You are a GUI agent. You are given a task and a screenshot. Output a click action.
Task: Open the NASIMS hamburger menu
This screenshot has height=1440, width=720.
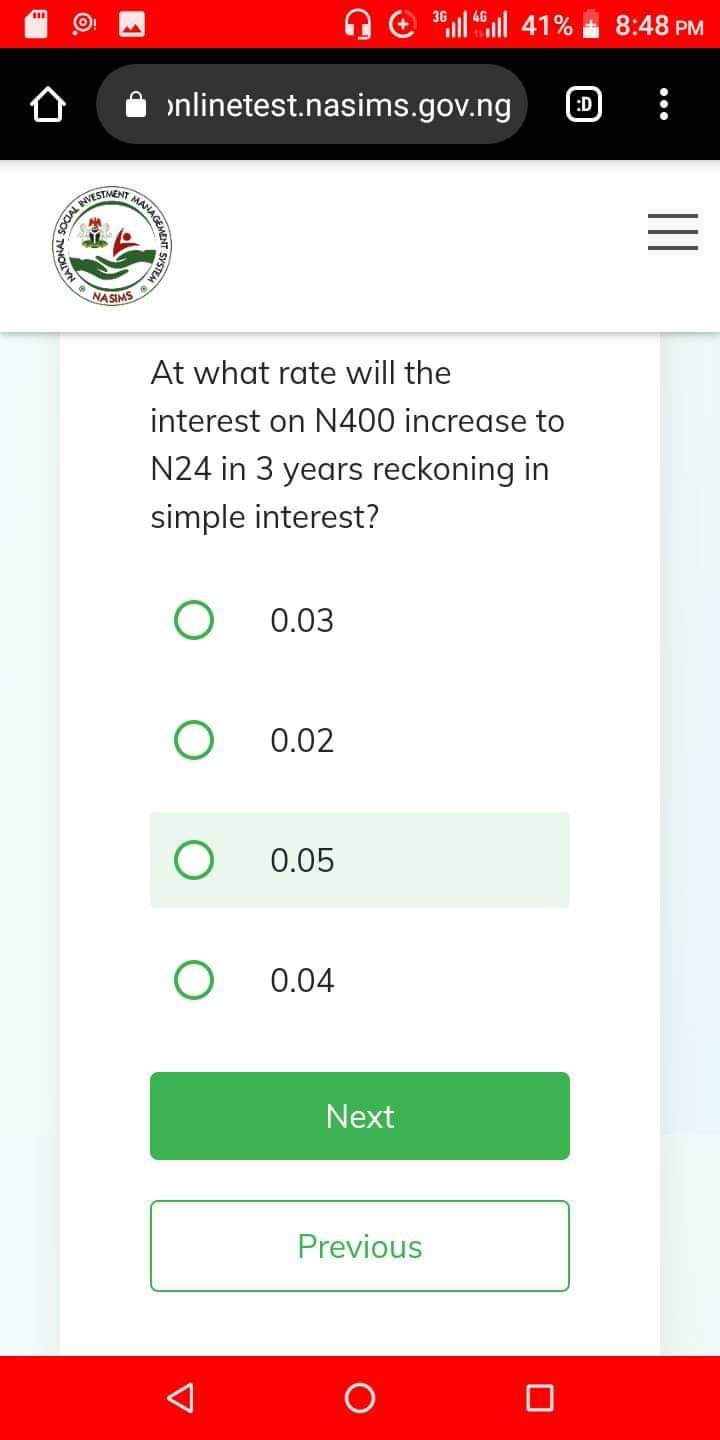[x=672, y=232]
